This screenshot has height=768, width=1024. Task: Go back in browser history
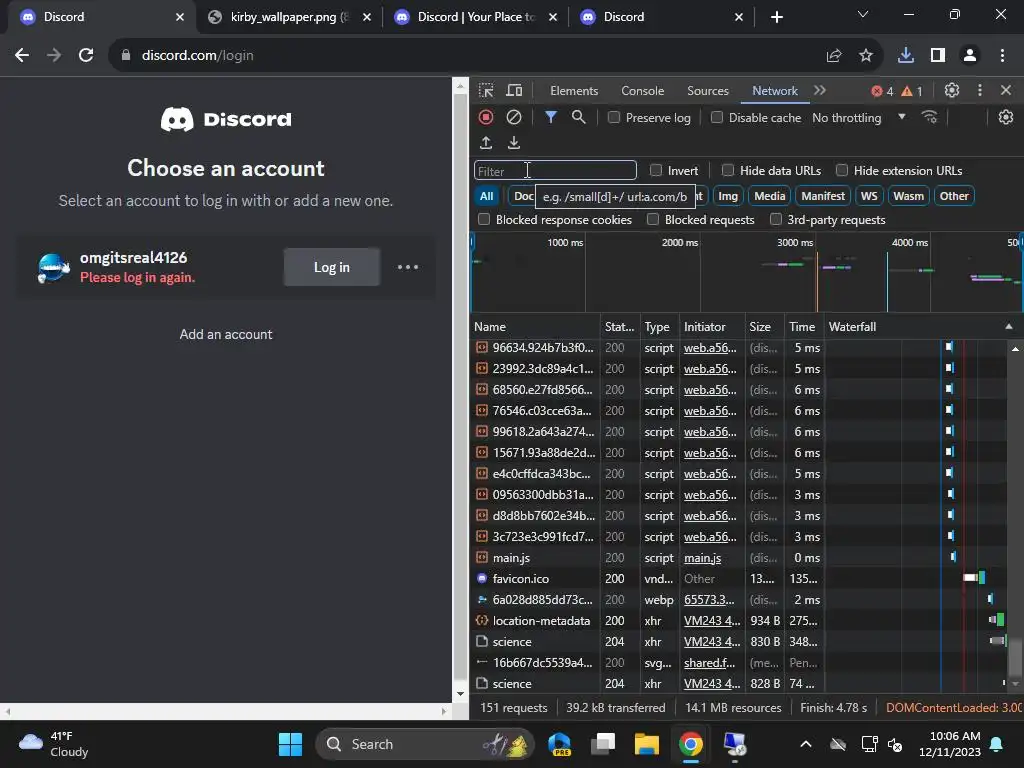(22, 56)
